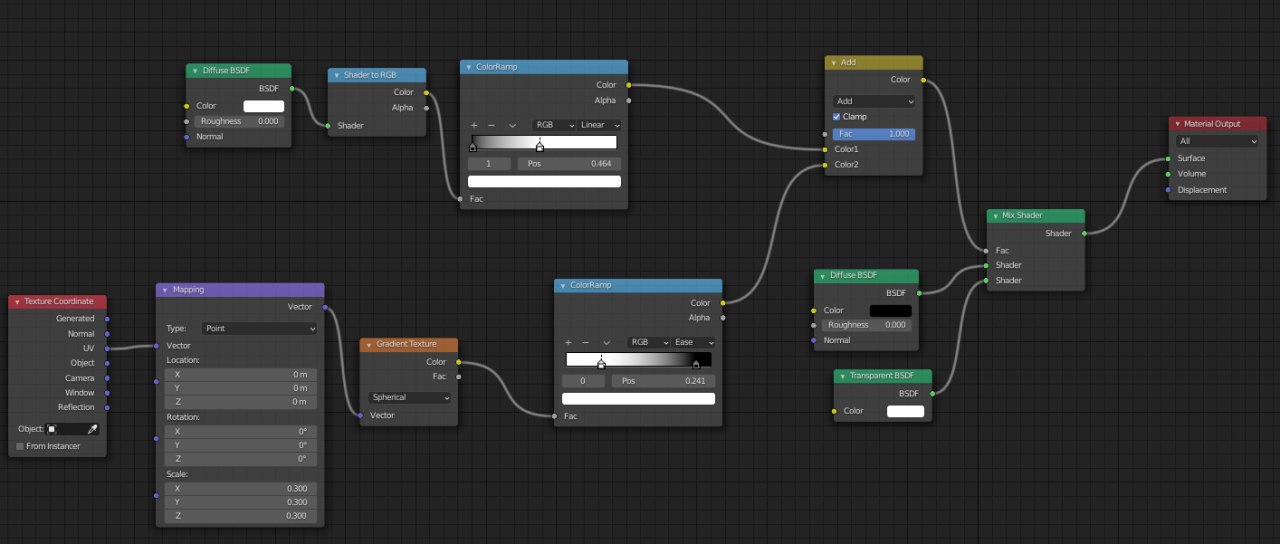1280x544 pixels.
Task: Click the stop color bar under Pos 0.464
Action: tap(544, 182)
